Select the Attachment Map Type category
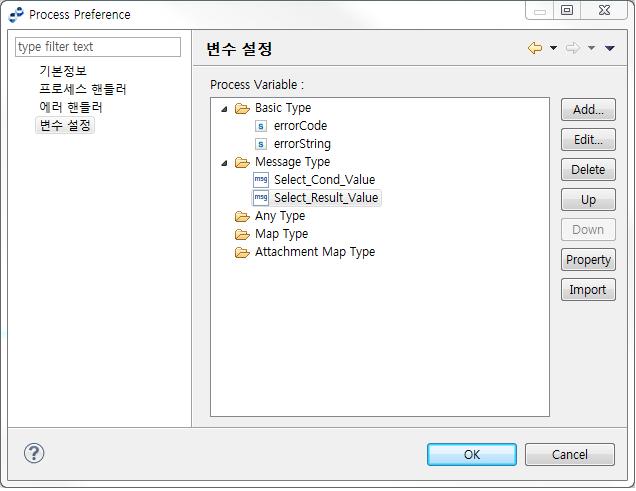Screen dimensions: 636x491 tap(315, 252)
